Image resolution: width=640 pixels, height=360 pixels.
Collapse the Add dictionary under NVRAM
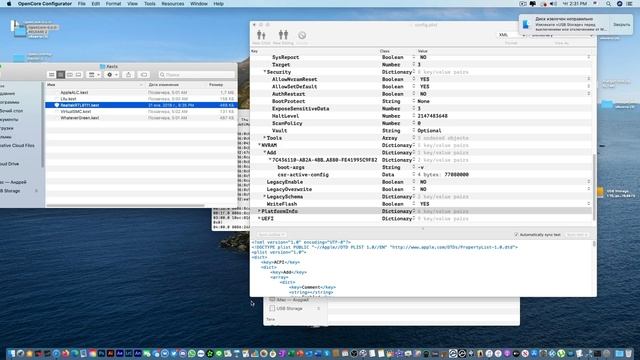tap(264, 153)
